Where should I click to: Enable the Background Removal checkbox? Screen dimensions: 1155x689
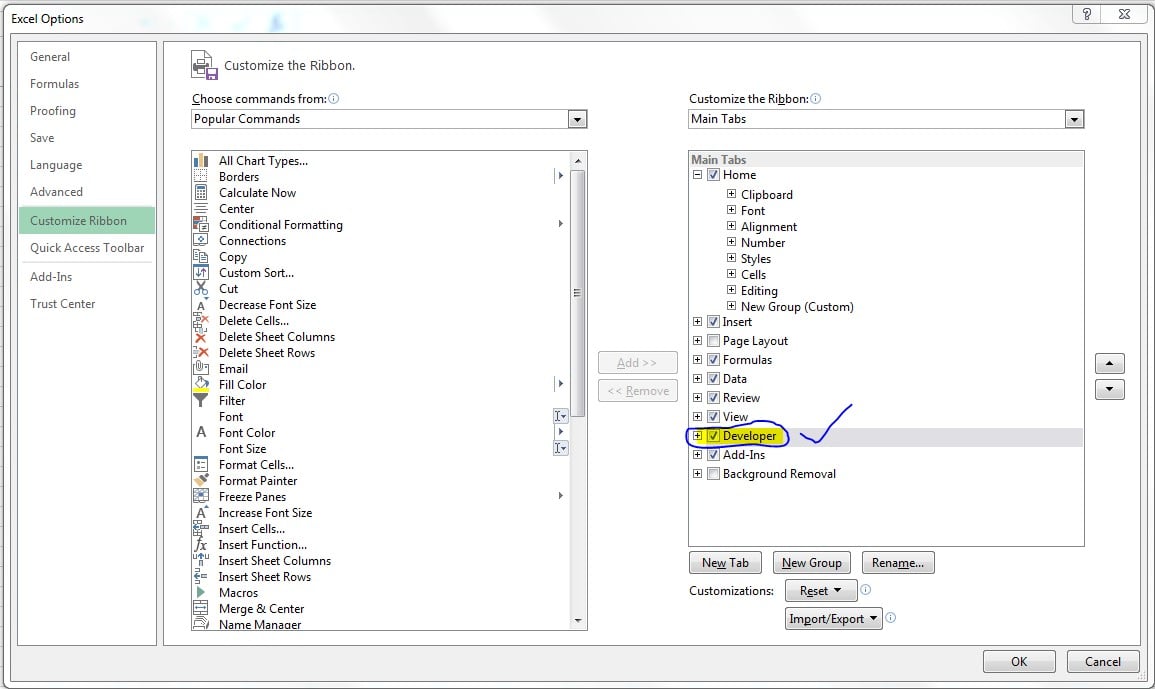pyautogui.click(x=713, y=474)
